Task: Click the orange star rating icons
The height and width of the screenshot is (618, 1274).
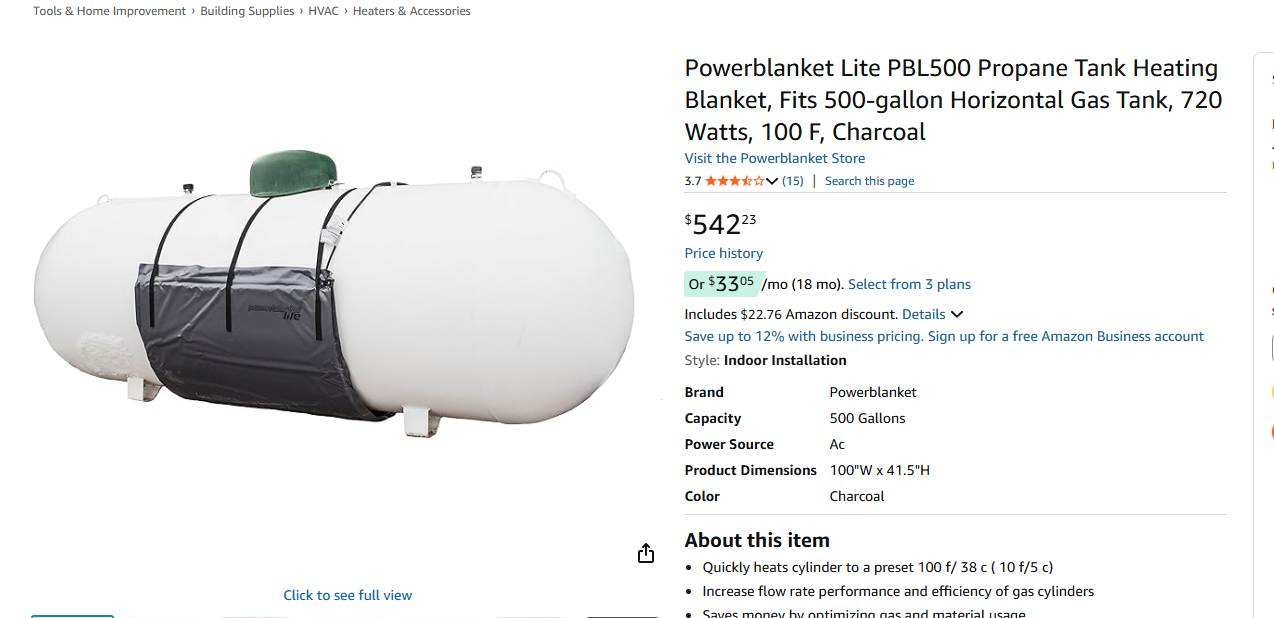Action: [x=734, y=181]
